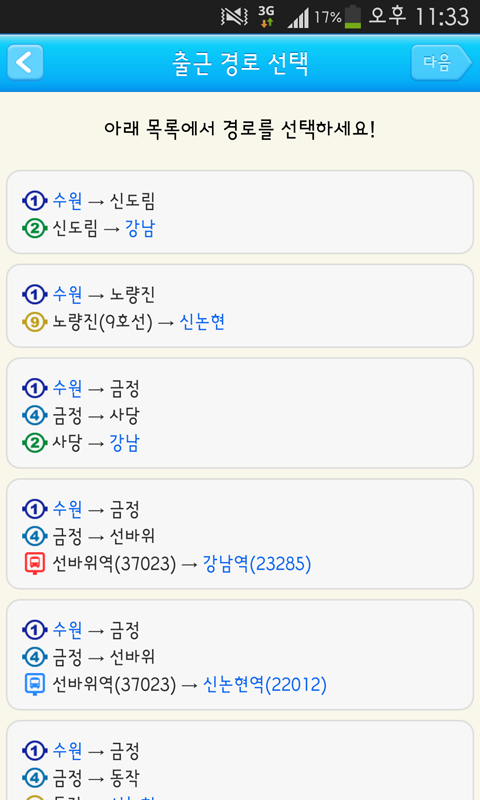Click line 2 icon beside 사당 → 강남

[x=35, y=443]
